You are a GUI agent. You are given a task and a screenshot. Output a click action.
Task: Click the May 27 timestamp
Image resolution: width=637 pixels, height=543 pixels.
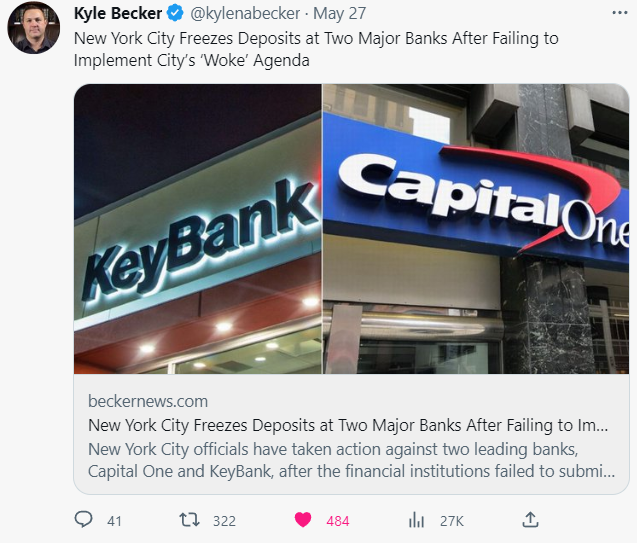point(340,13)
